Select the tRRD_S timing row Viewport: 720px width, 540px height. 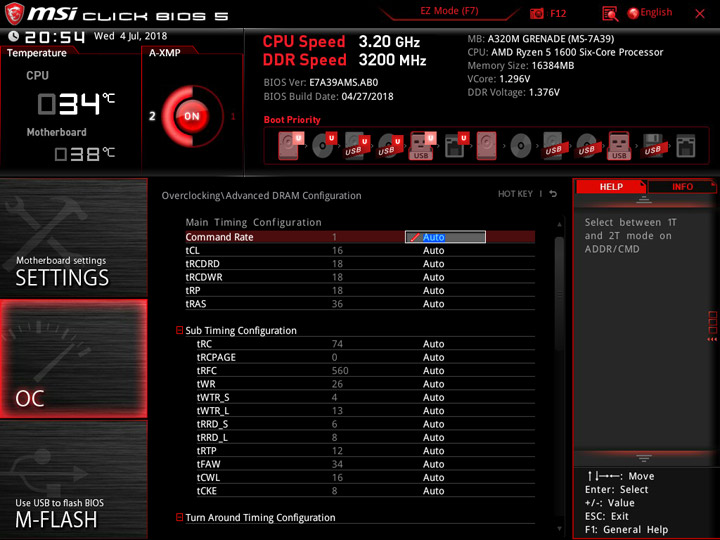pyautogui.click(x=366, y=424)
